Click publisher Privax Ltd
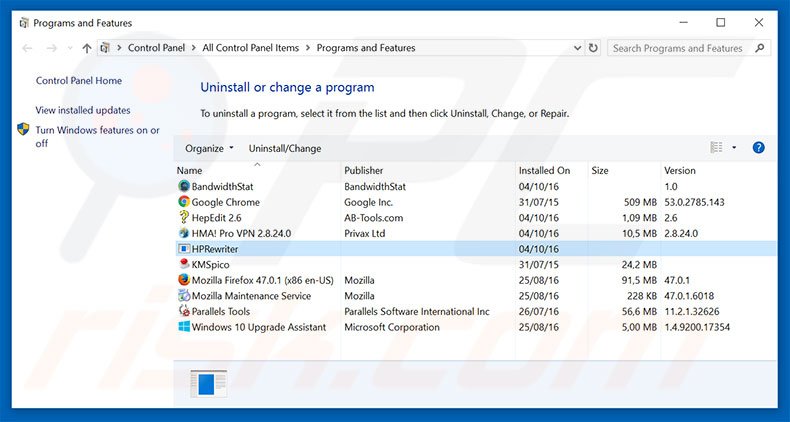790x422 pixels. click(x=364, y=233)
